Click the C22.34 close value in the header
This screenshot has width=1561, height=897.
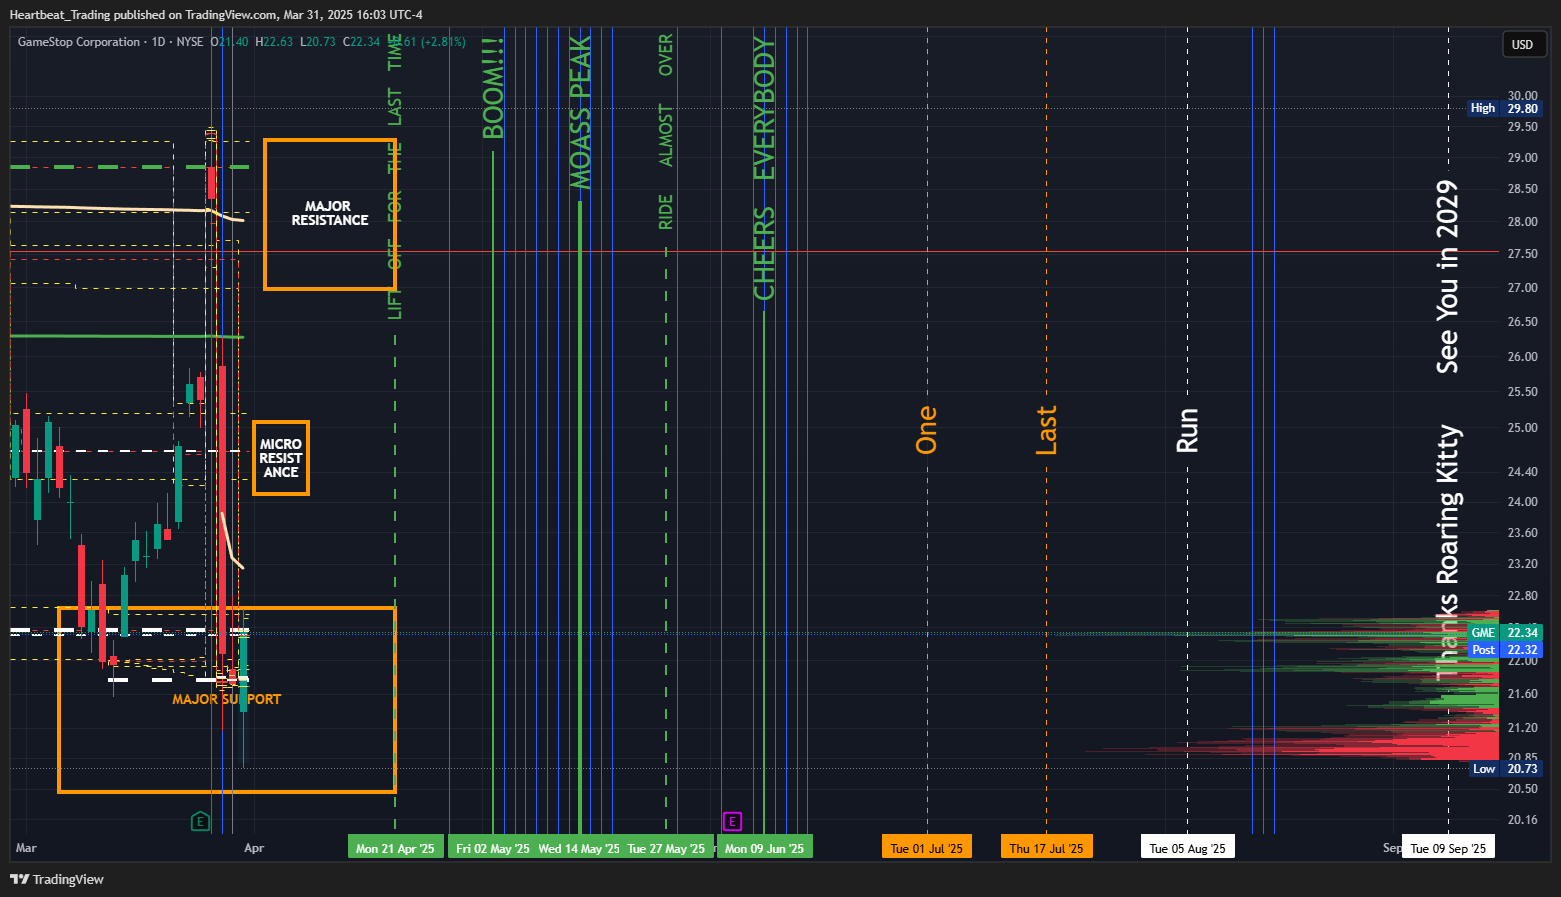click(361, 42)
